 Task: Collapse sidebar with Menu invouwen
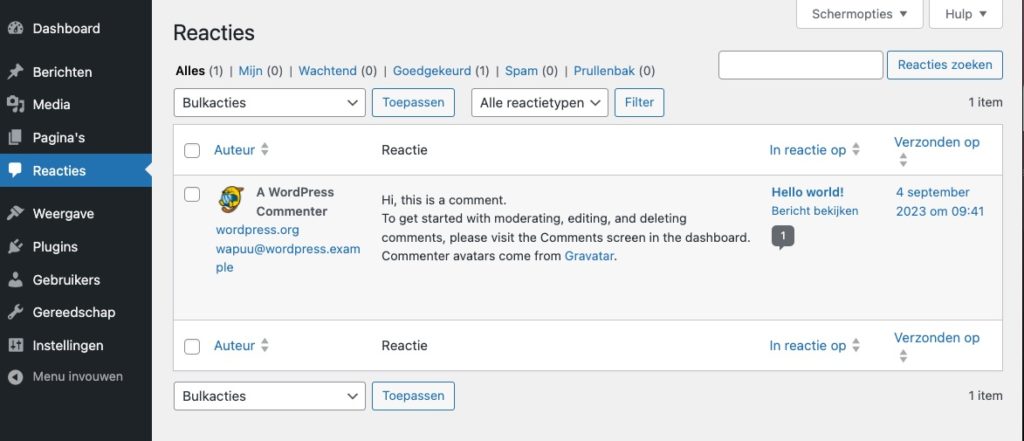77,377
